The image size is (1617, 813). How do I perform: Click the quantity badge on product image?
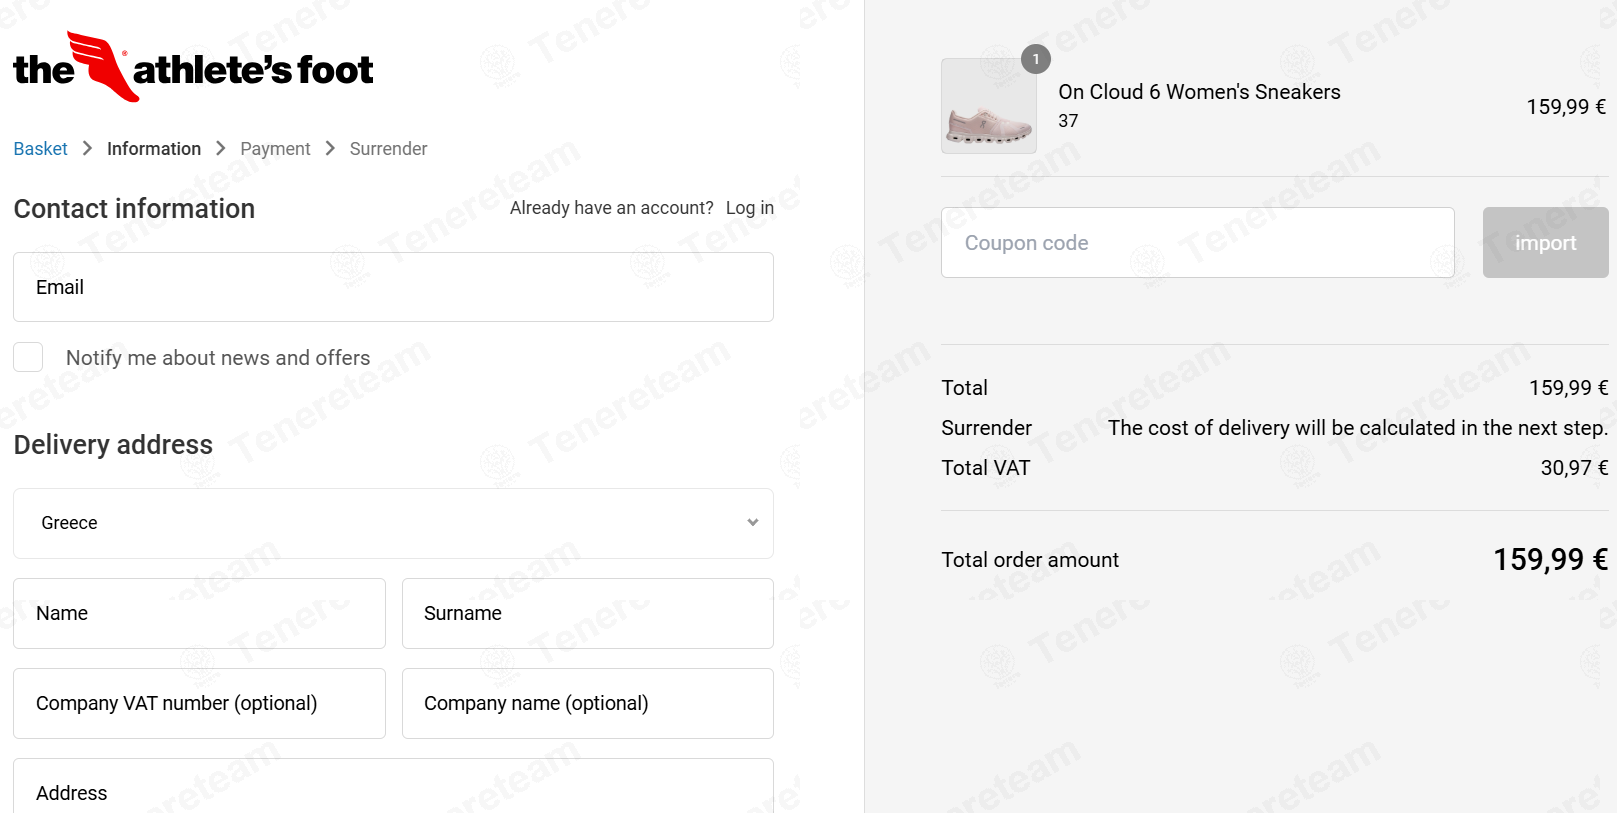(1036, 59)
